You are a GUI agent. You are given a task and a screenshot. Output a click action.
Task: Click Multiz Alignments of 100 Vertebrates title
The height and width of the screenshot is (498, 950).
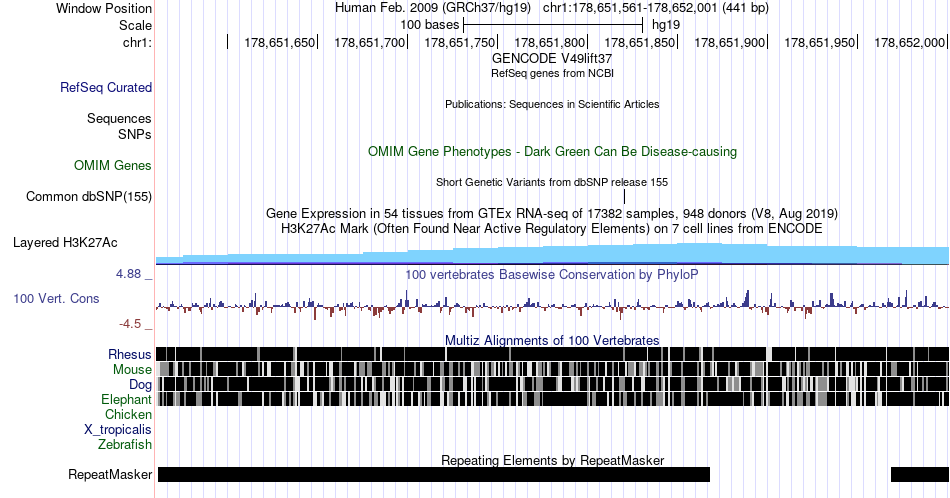click(552, 340)
